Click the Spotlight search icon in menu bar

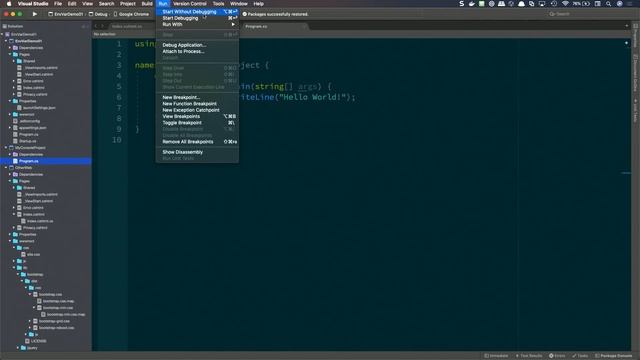pos(609,4)
